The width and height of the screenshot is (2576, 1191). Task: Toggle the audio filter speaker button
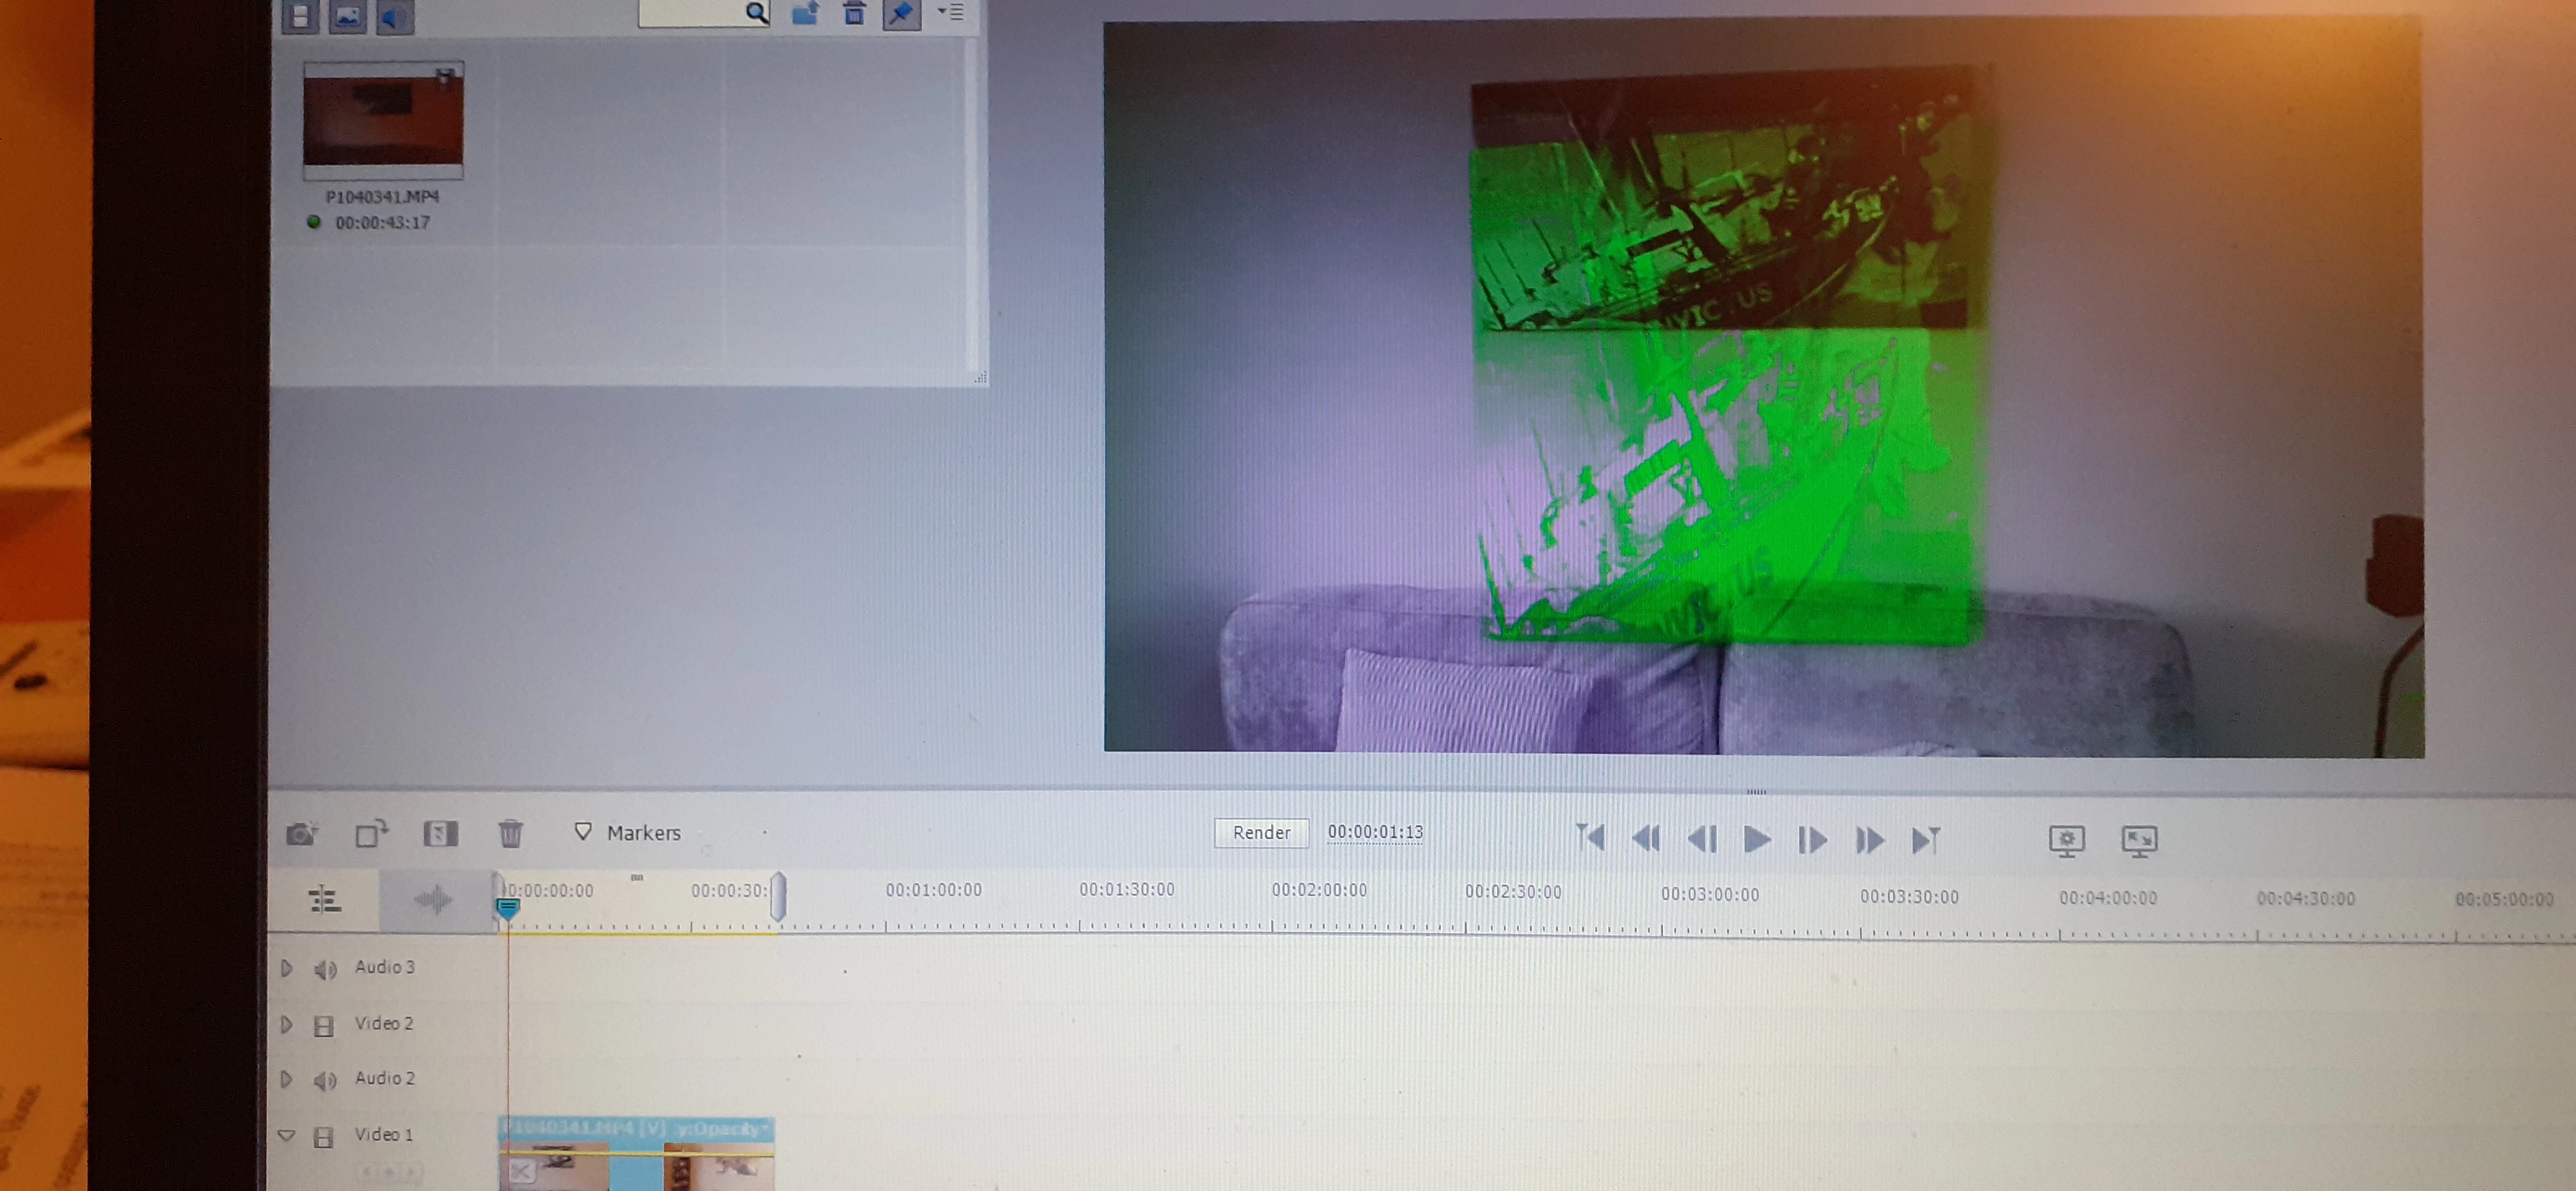395,16
